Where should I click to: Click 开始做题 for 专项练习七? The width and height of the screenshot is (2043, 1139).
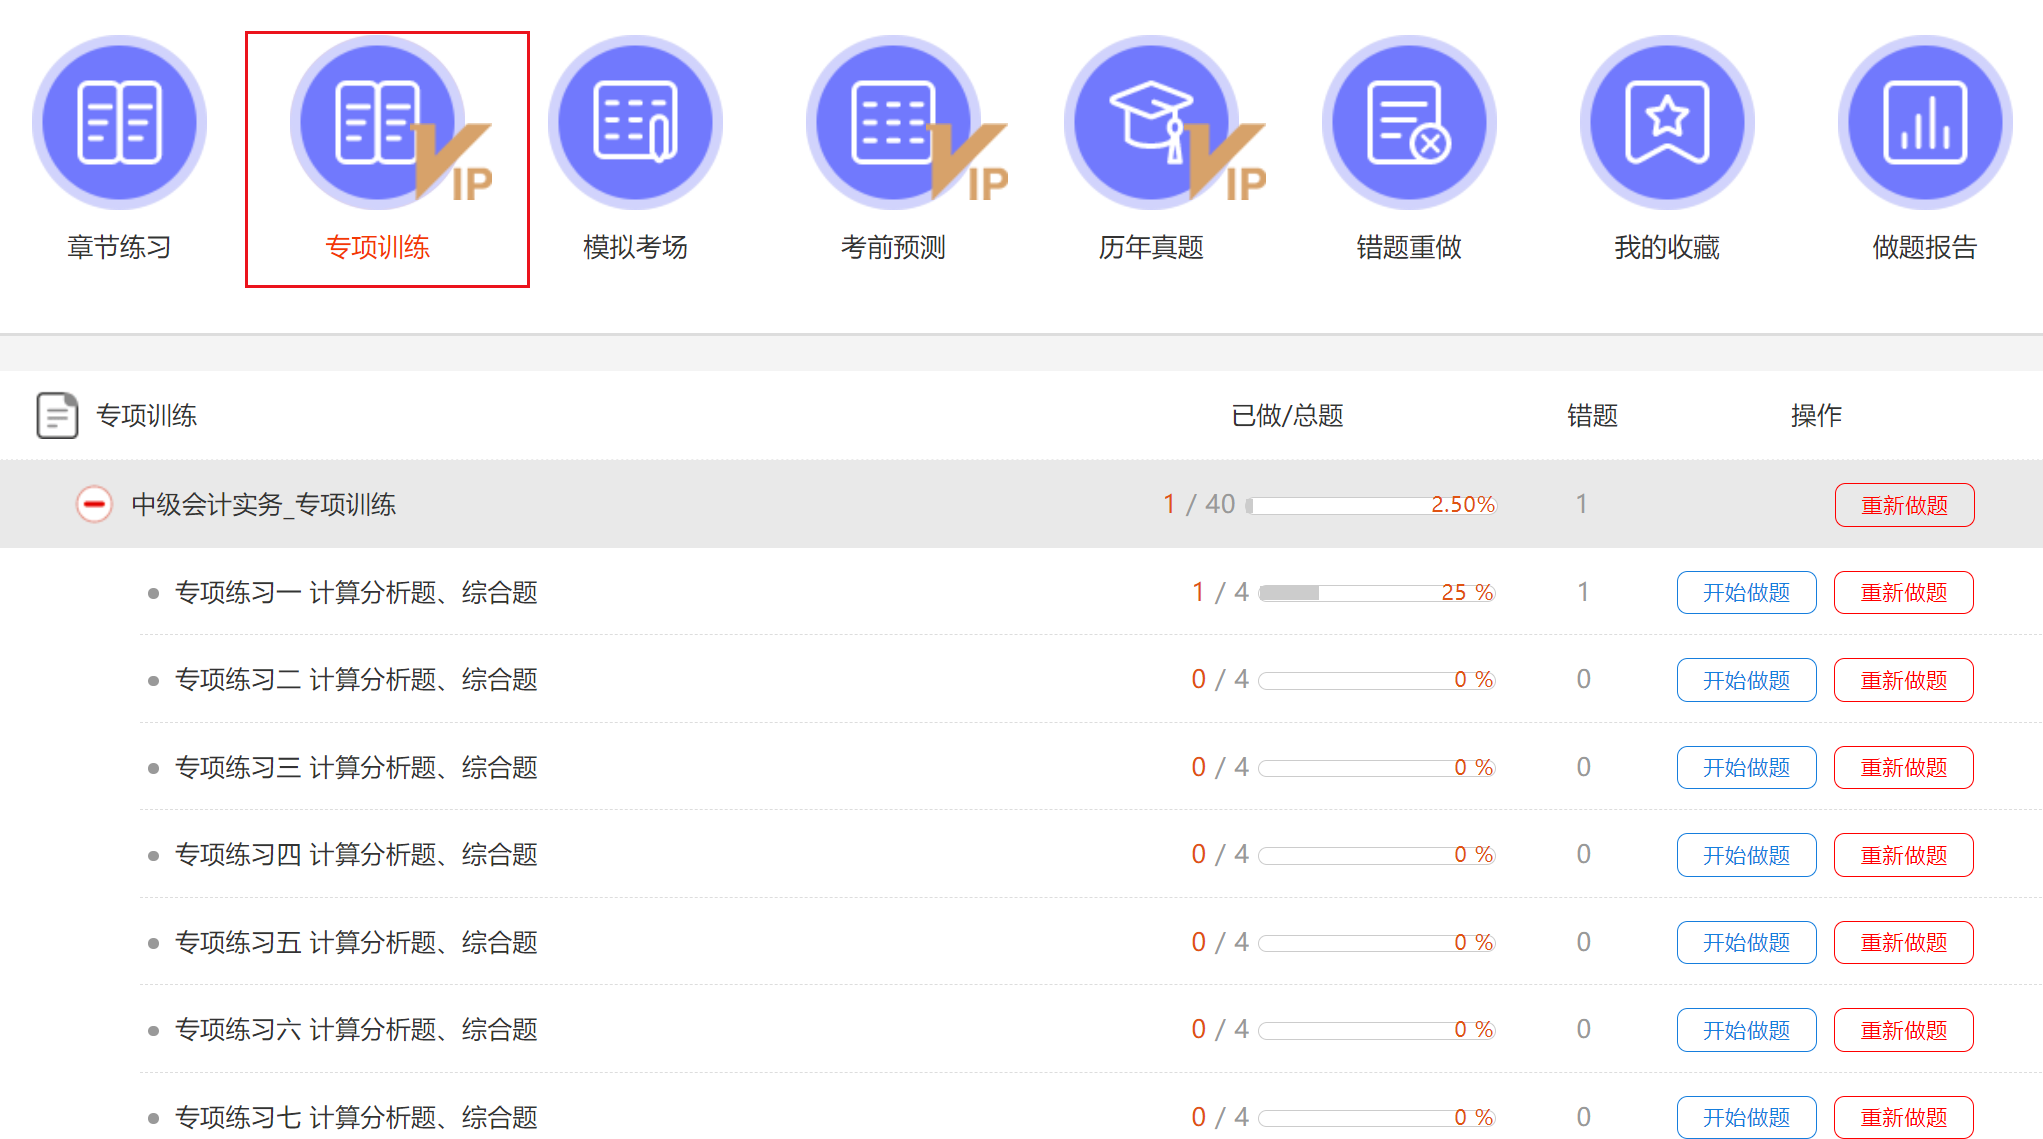click(x=1746, y=1117)
